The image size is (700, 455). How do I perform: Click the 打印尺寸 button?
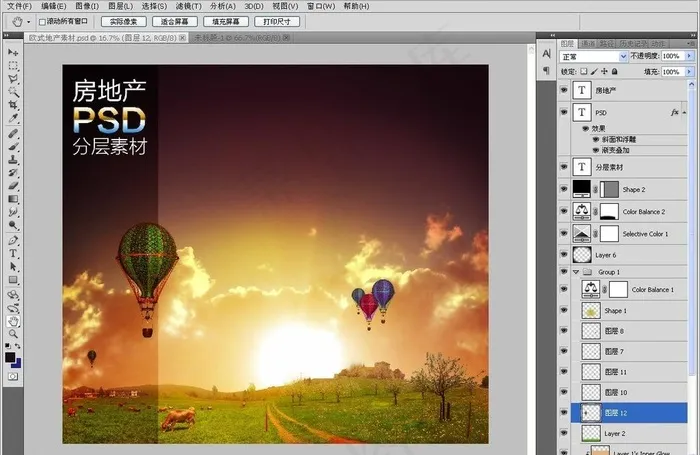tap(277, 21)
